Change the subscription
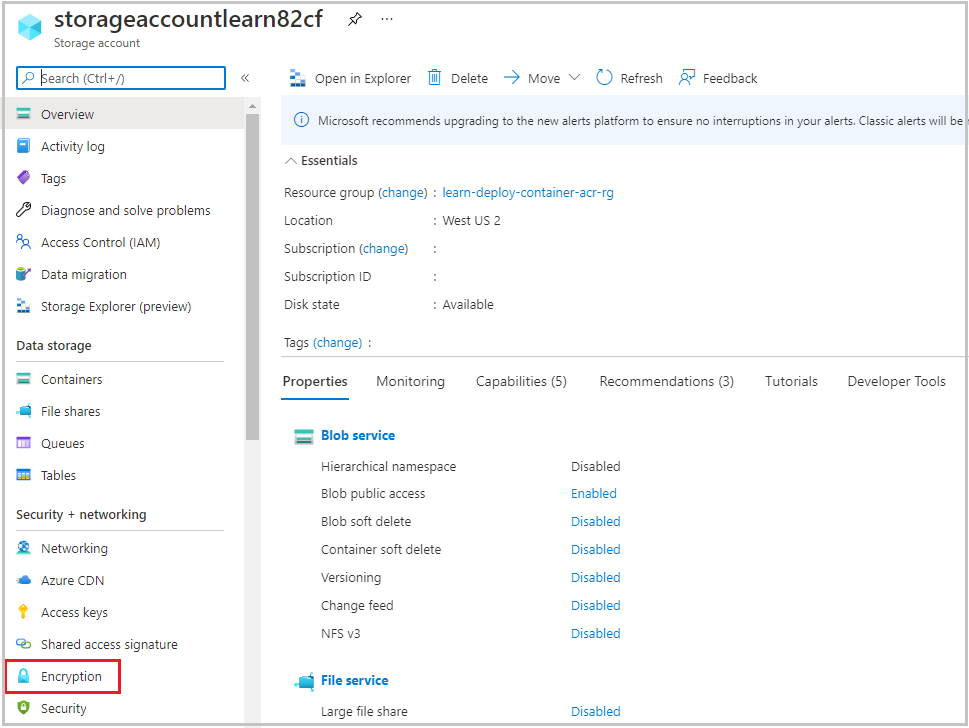The height and width of the screenshot is (728, 969). (x=384, y=248)
